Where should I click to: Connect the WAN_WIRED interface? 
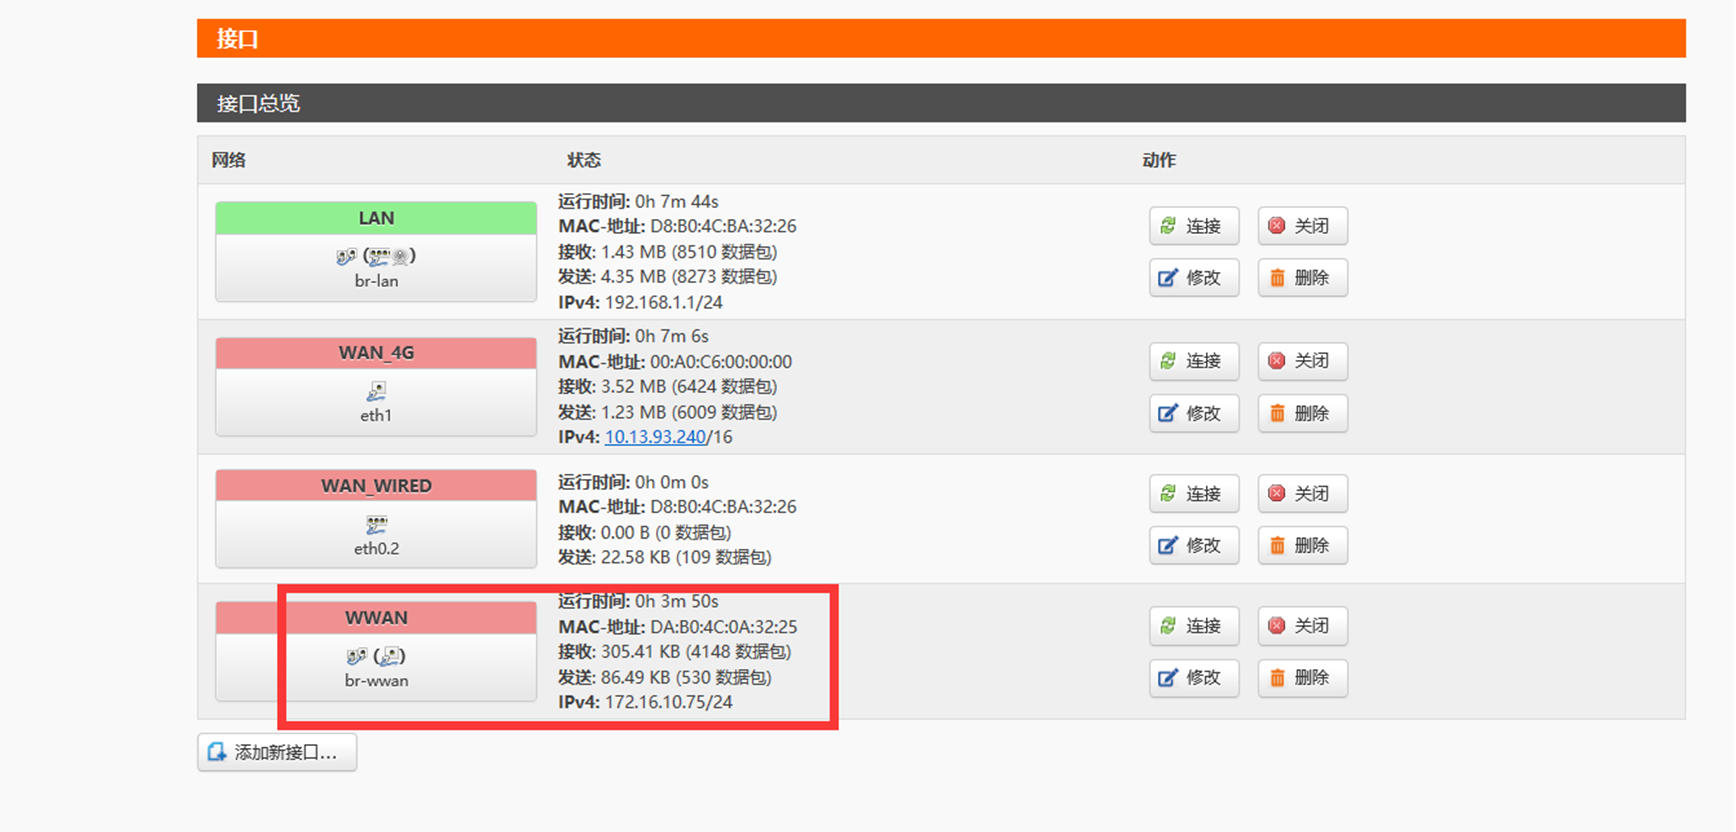[x=1193, y=494]
